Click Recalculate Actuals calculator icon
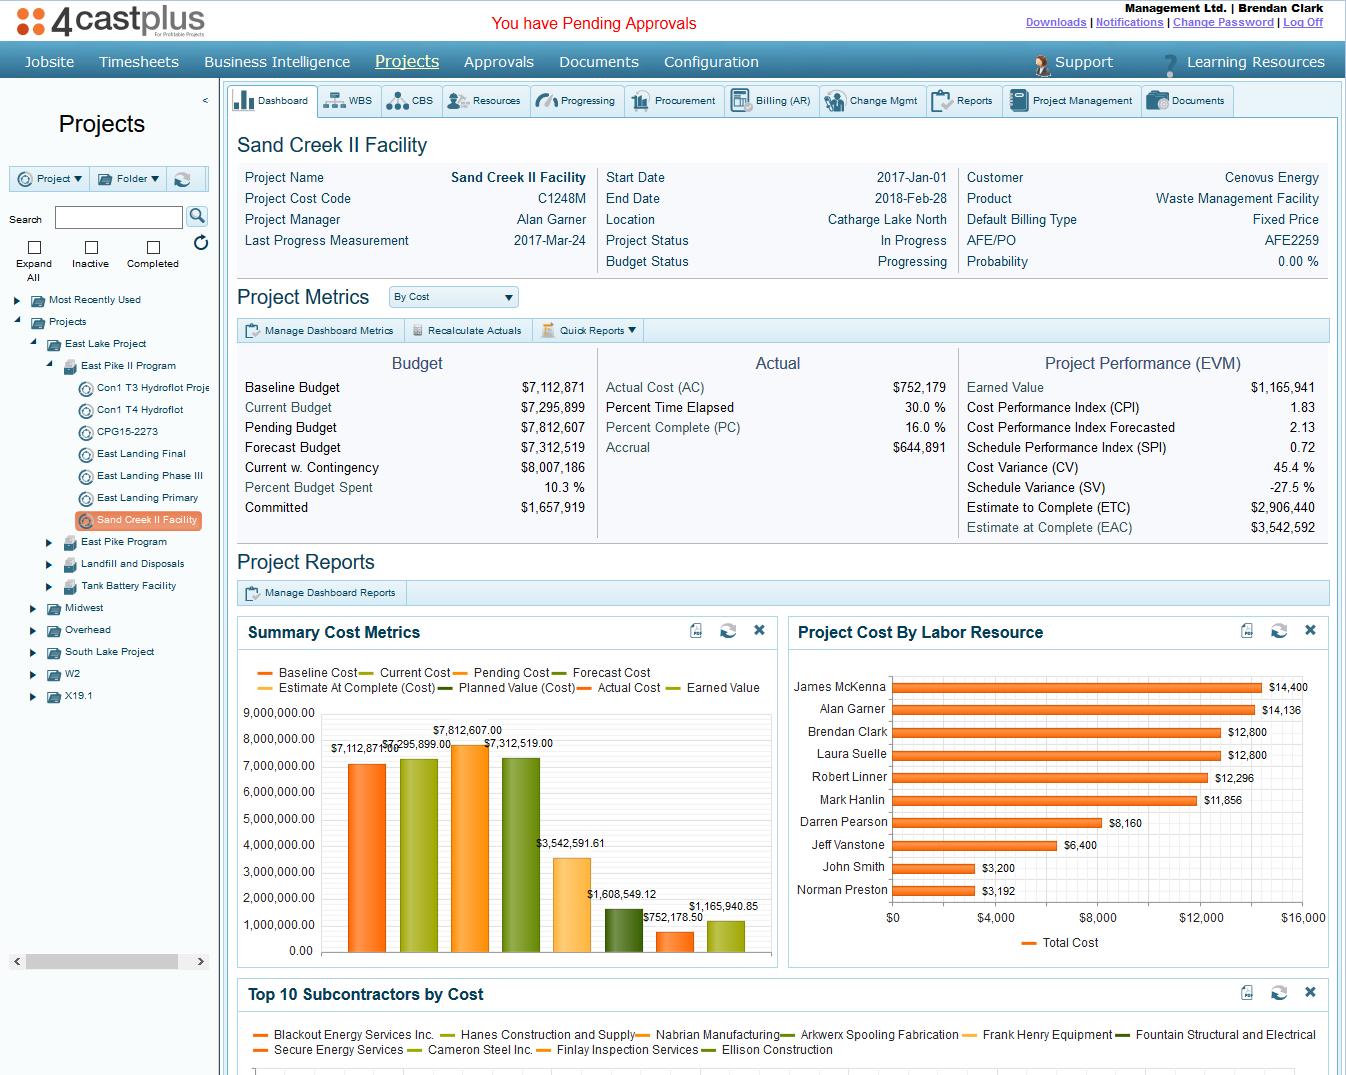This screenshot has height=1075, width=1346. [x=419, y=331]
